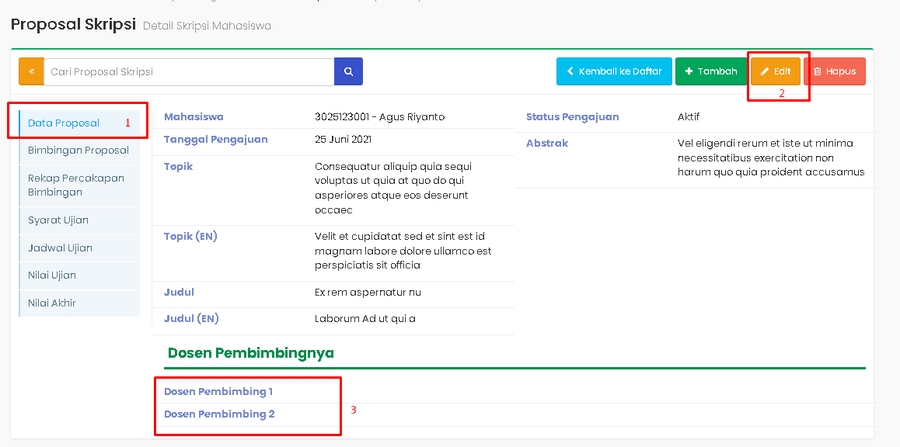900x447 pixels.
Task: Click the blue search magnifier icon
Action: click(x=348, y=72)
